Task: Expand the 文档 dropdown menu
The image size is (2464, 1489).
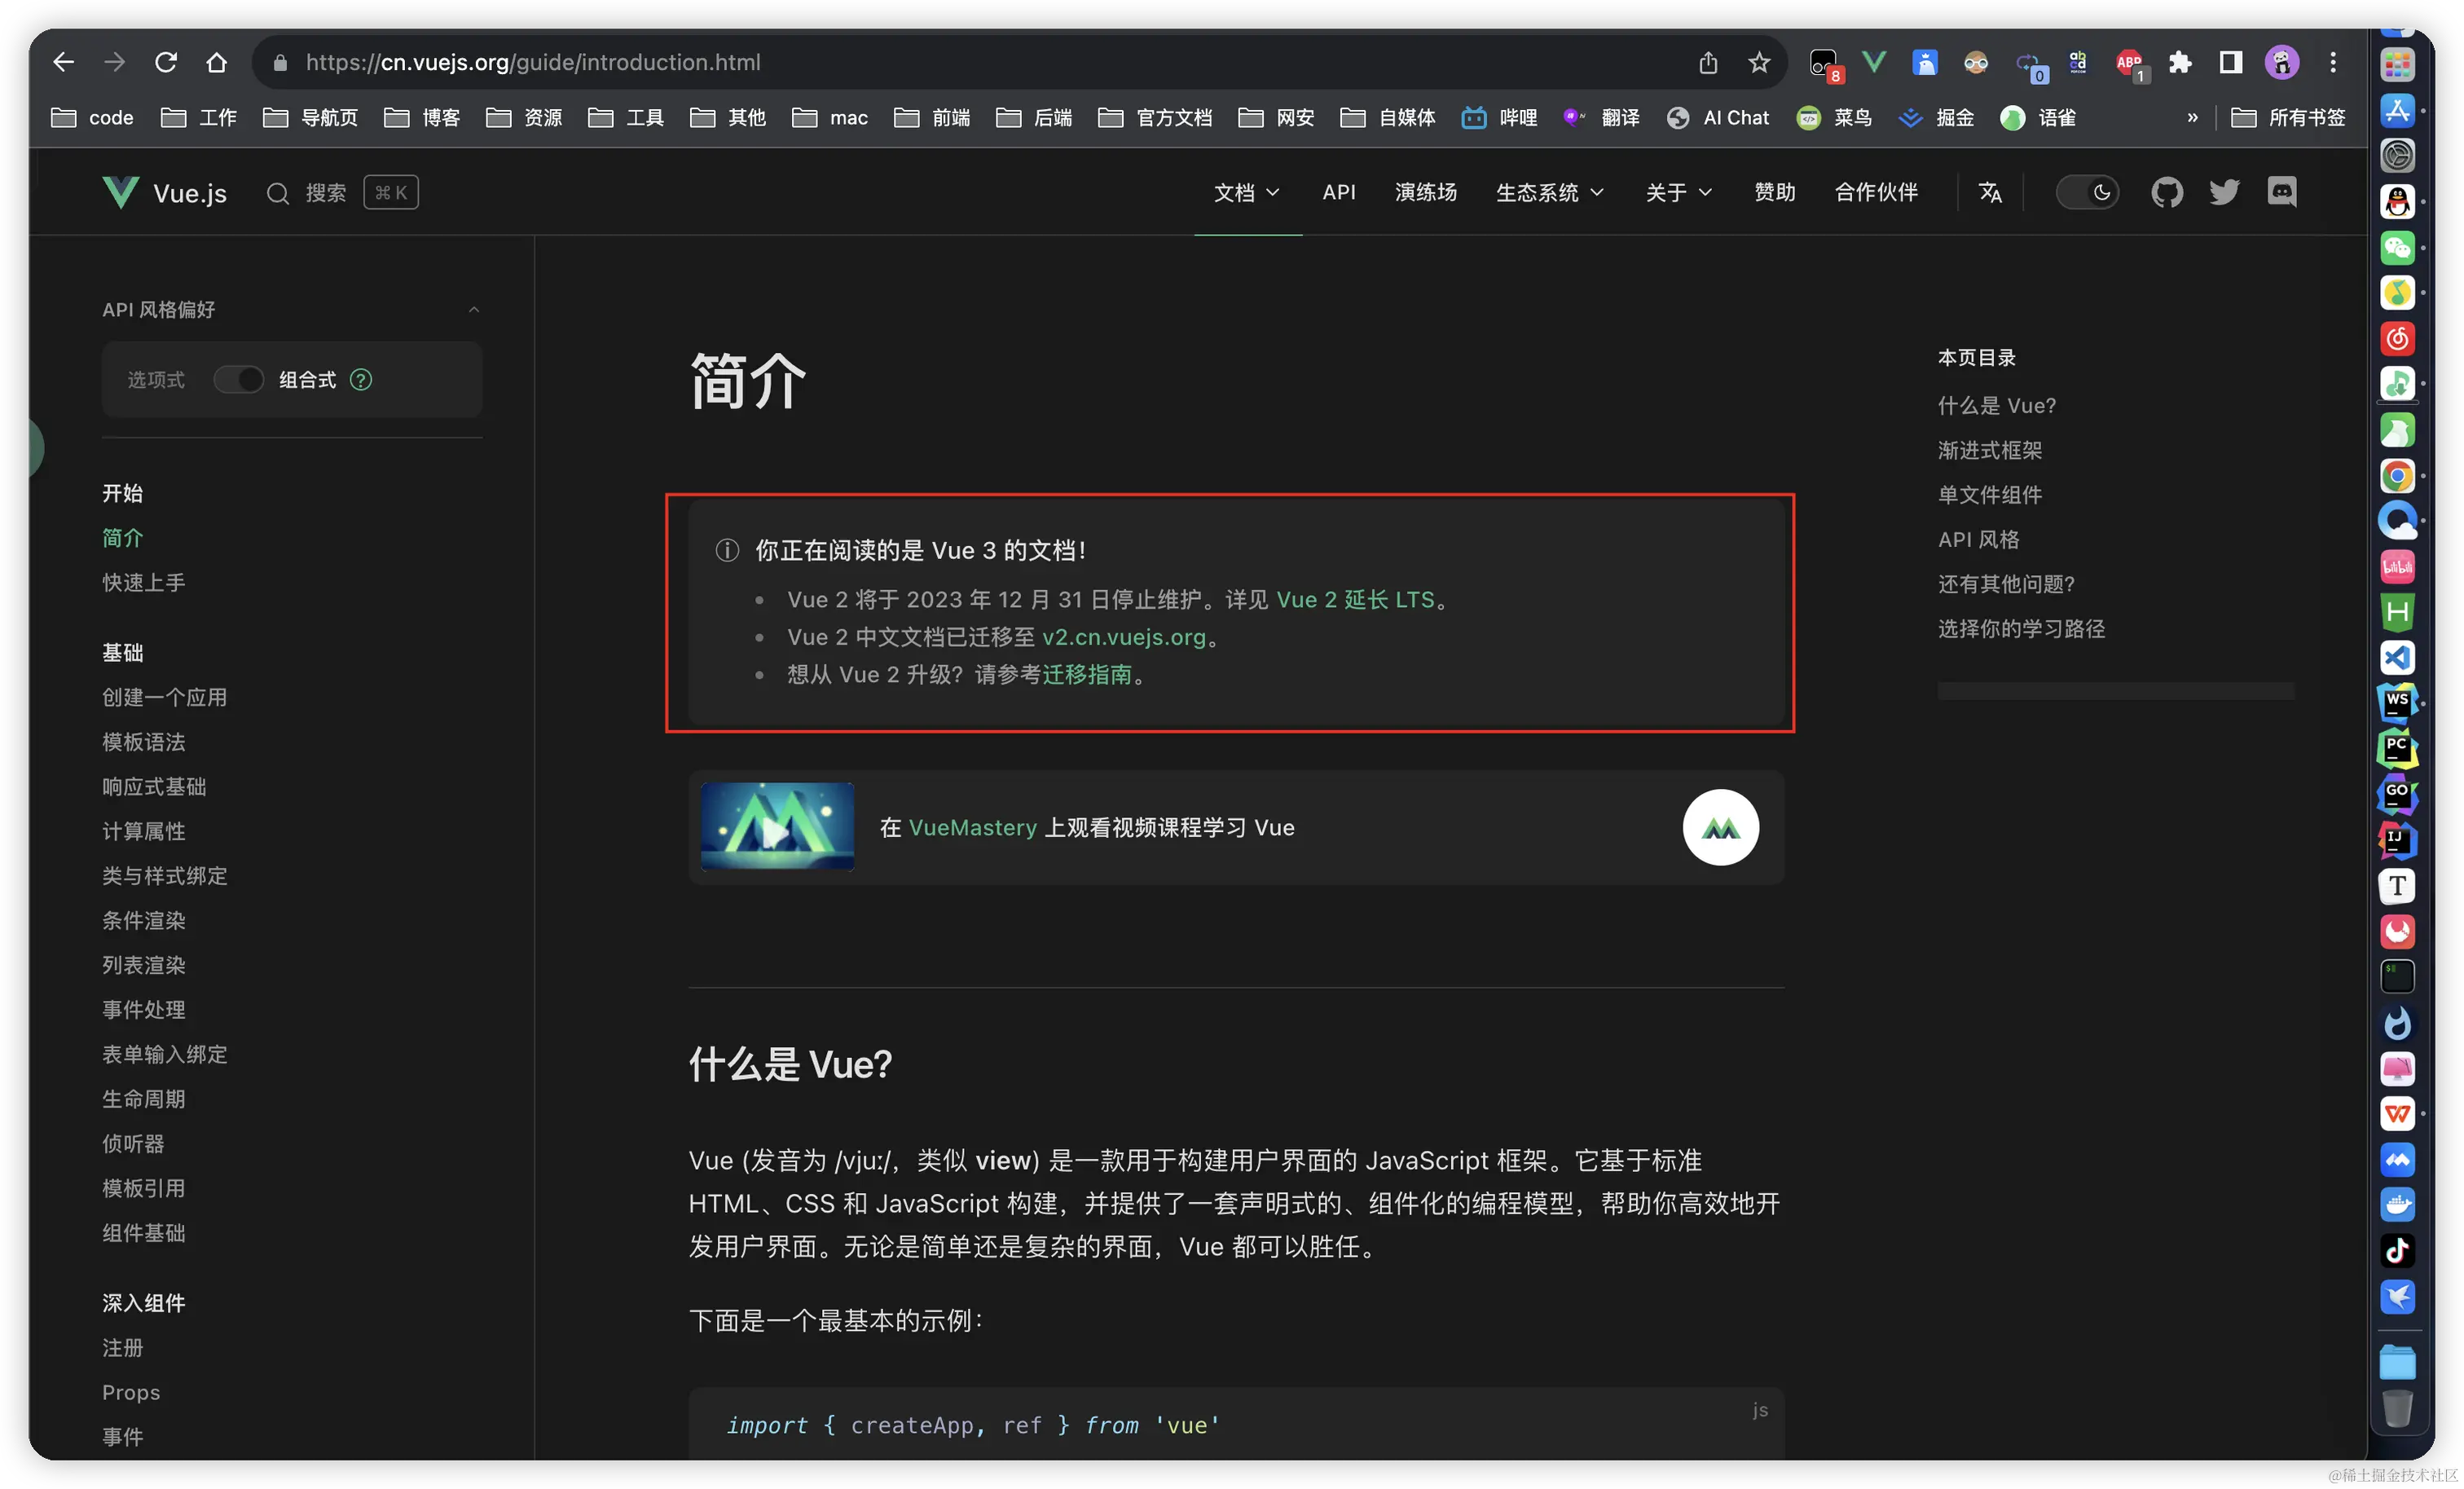Action: pos(1246,192)
